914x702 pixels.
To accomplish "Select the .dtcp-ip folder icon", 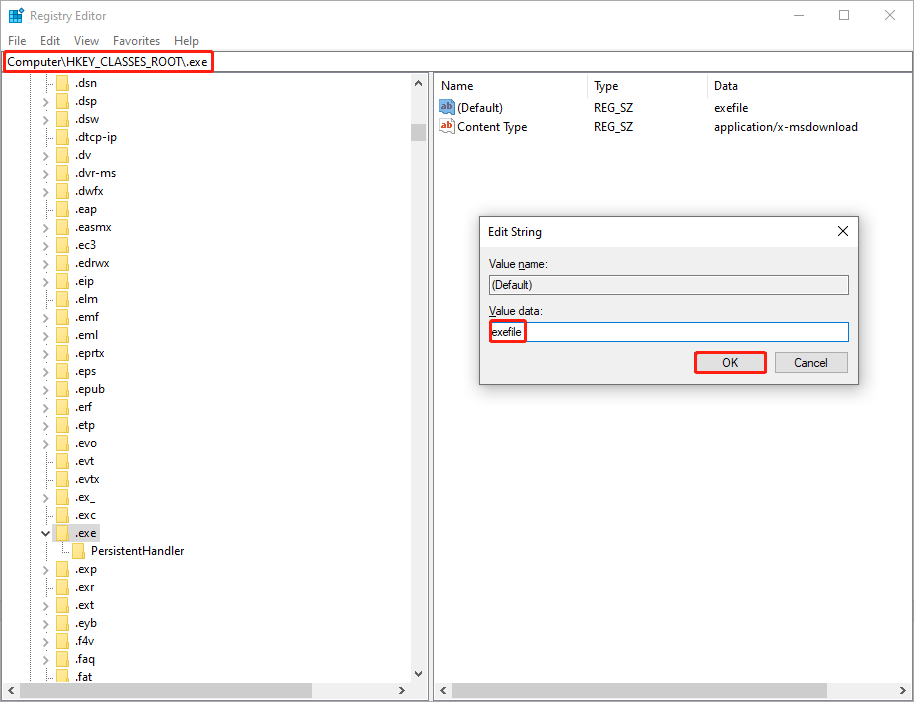I will 62,137.
